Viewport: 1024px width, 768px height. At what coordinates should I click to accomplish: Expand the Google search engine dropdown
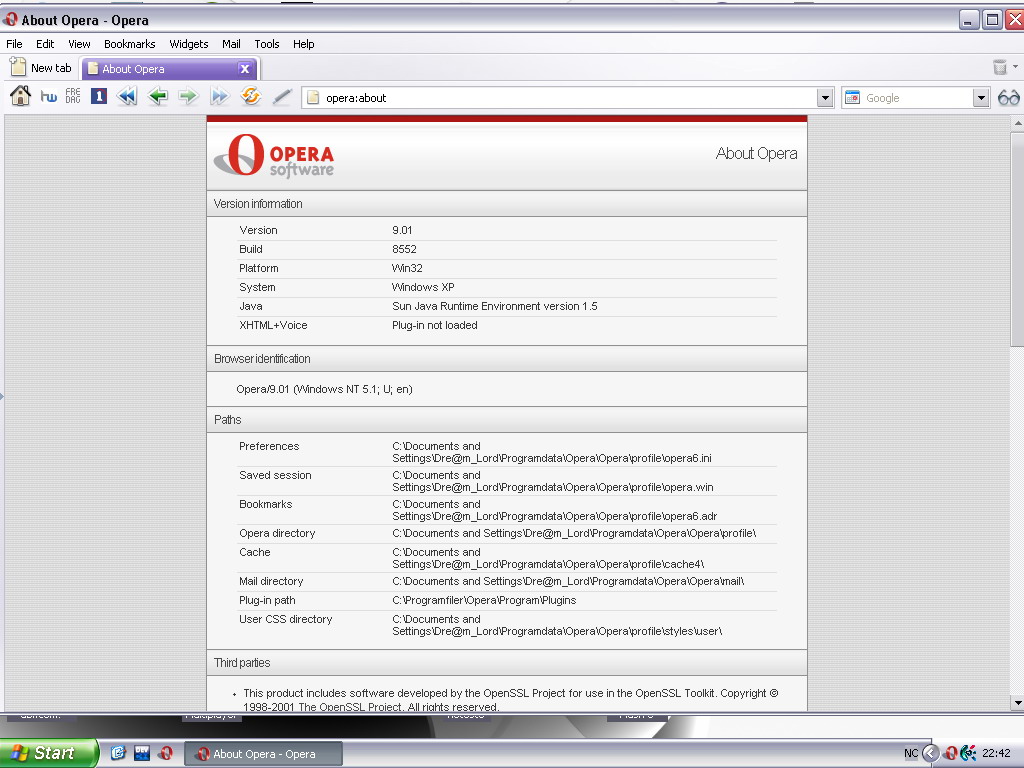click(981, 98)
